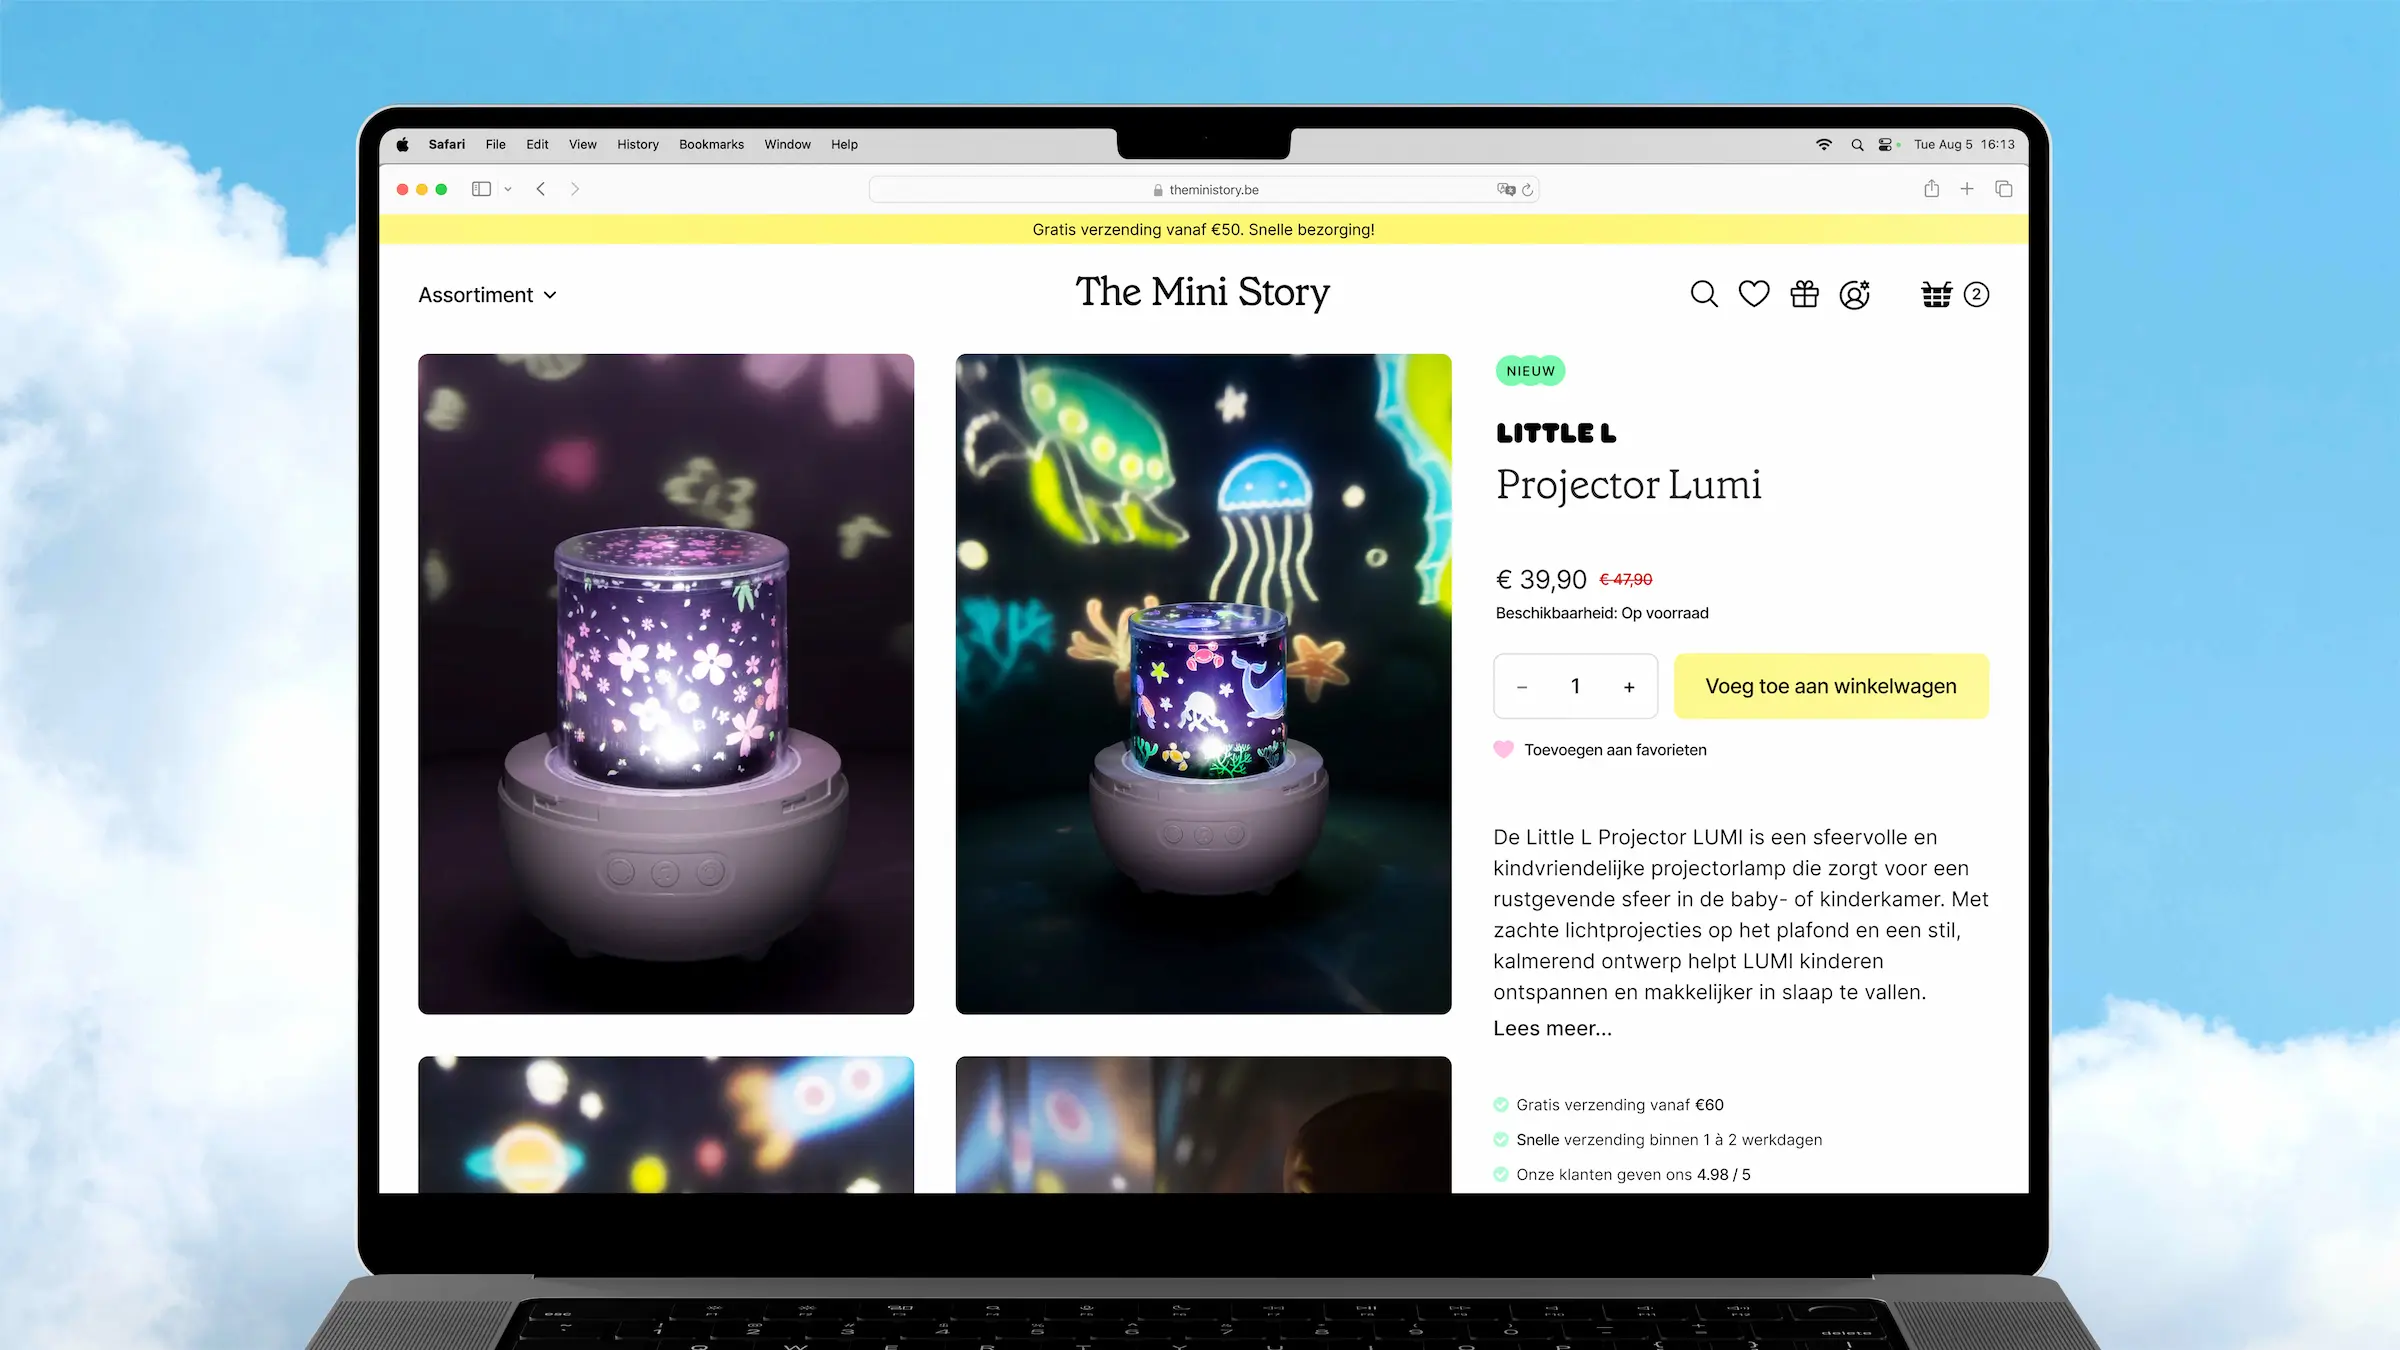Open the site search magnifier icon
2400x1350 pixels.
tap(1704, 294)
